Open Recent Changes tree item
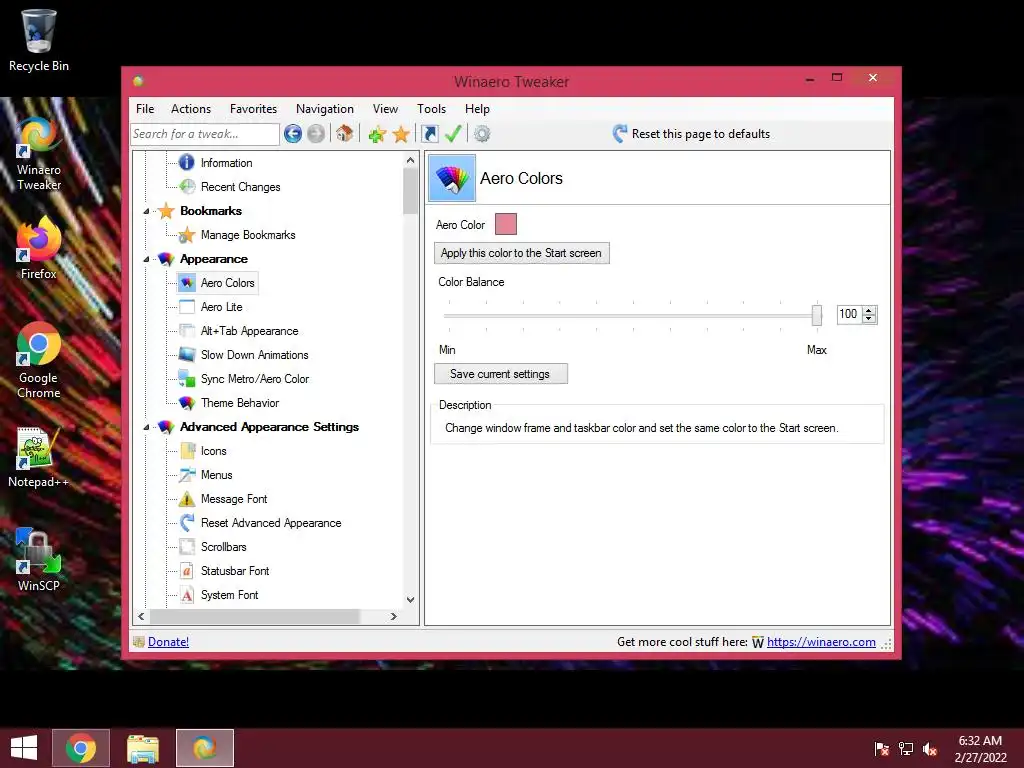 240,187
